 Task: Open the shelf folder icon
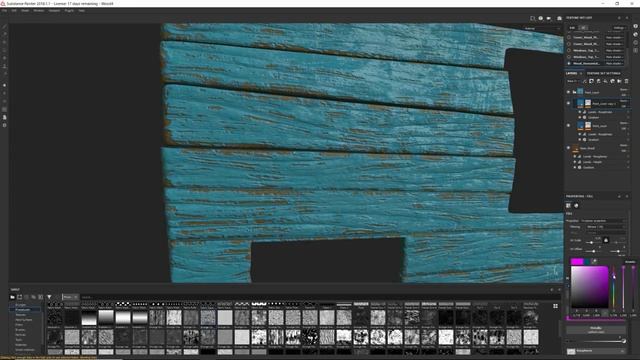[x=12, y=297]
